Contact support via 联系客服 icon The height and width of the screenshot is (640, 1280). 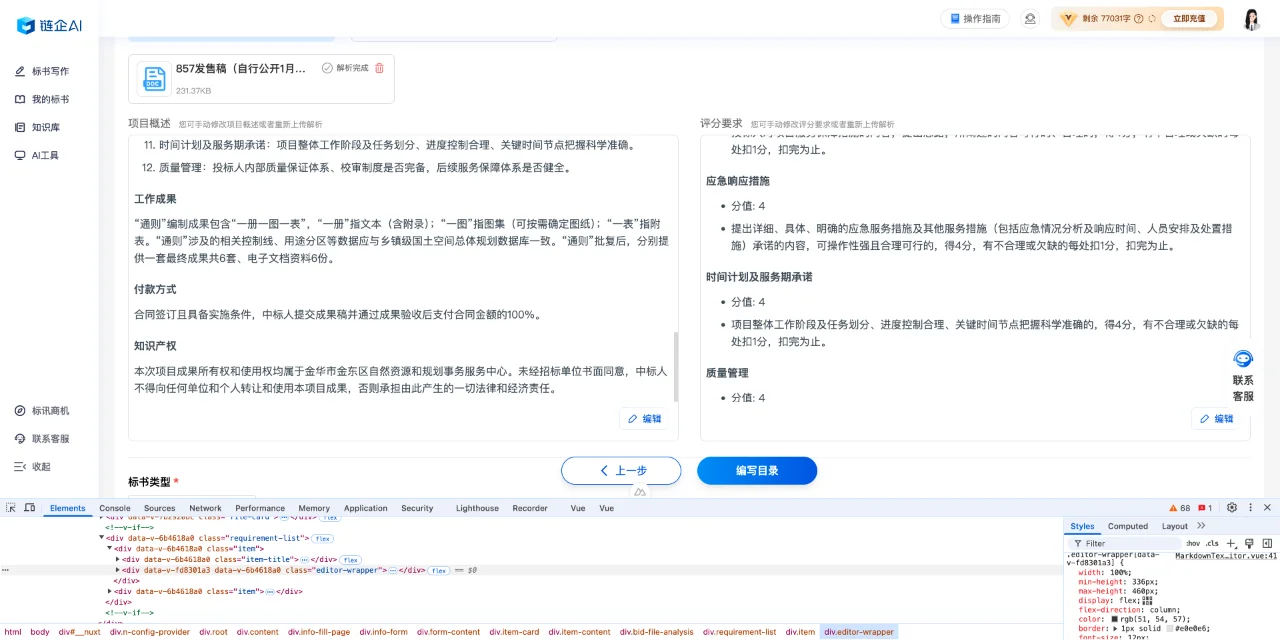point(1242,358)
